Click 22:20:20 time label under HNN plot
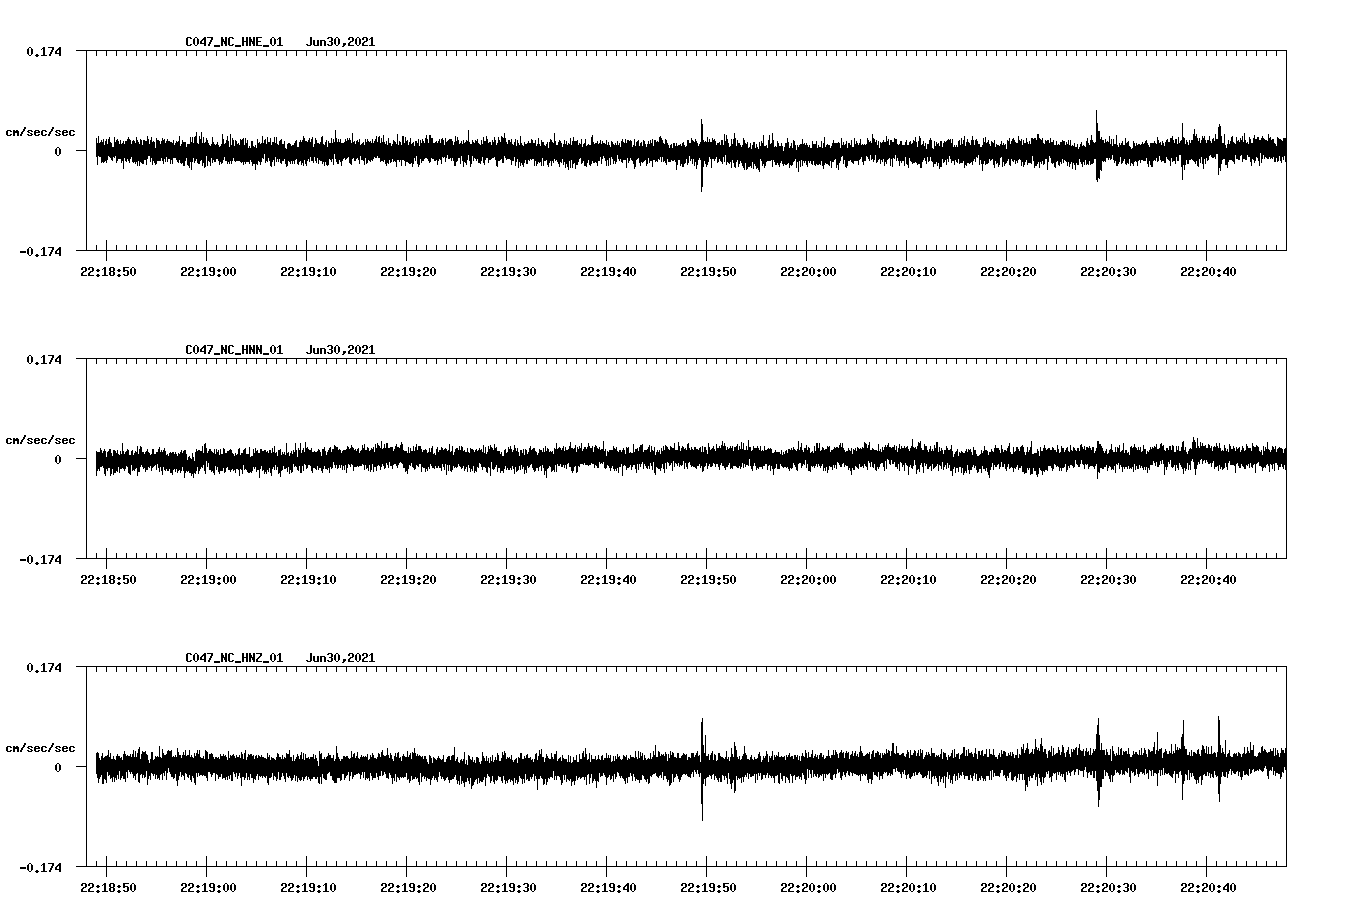Screen dimensions: 1358x924 (x=1008, y=580)
